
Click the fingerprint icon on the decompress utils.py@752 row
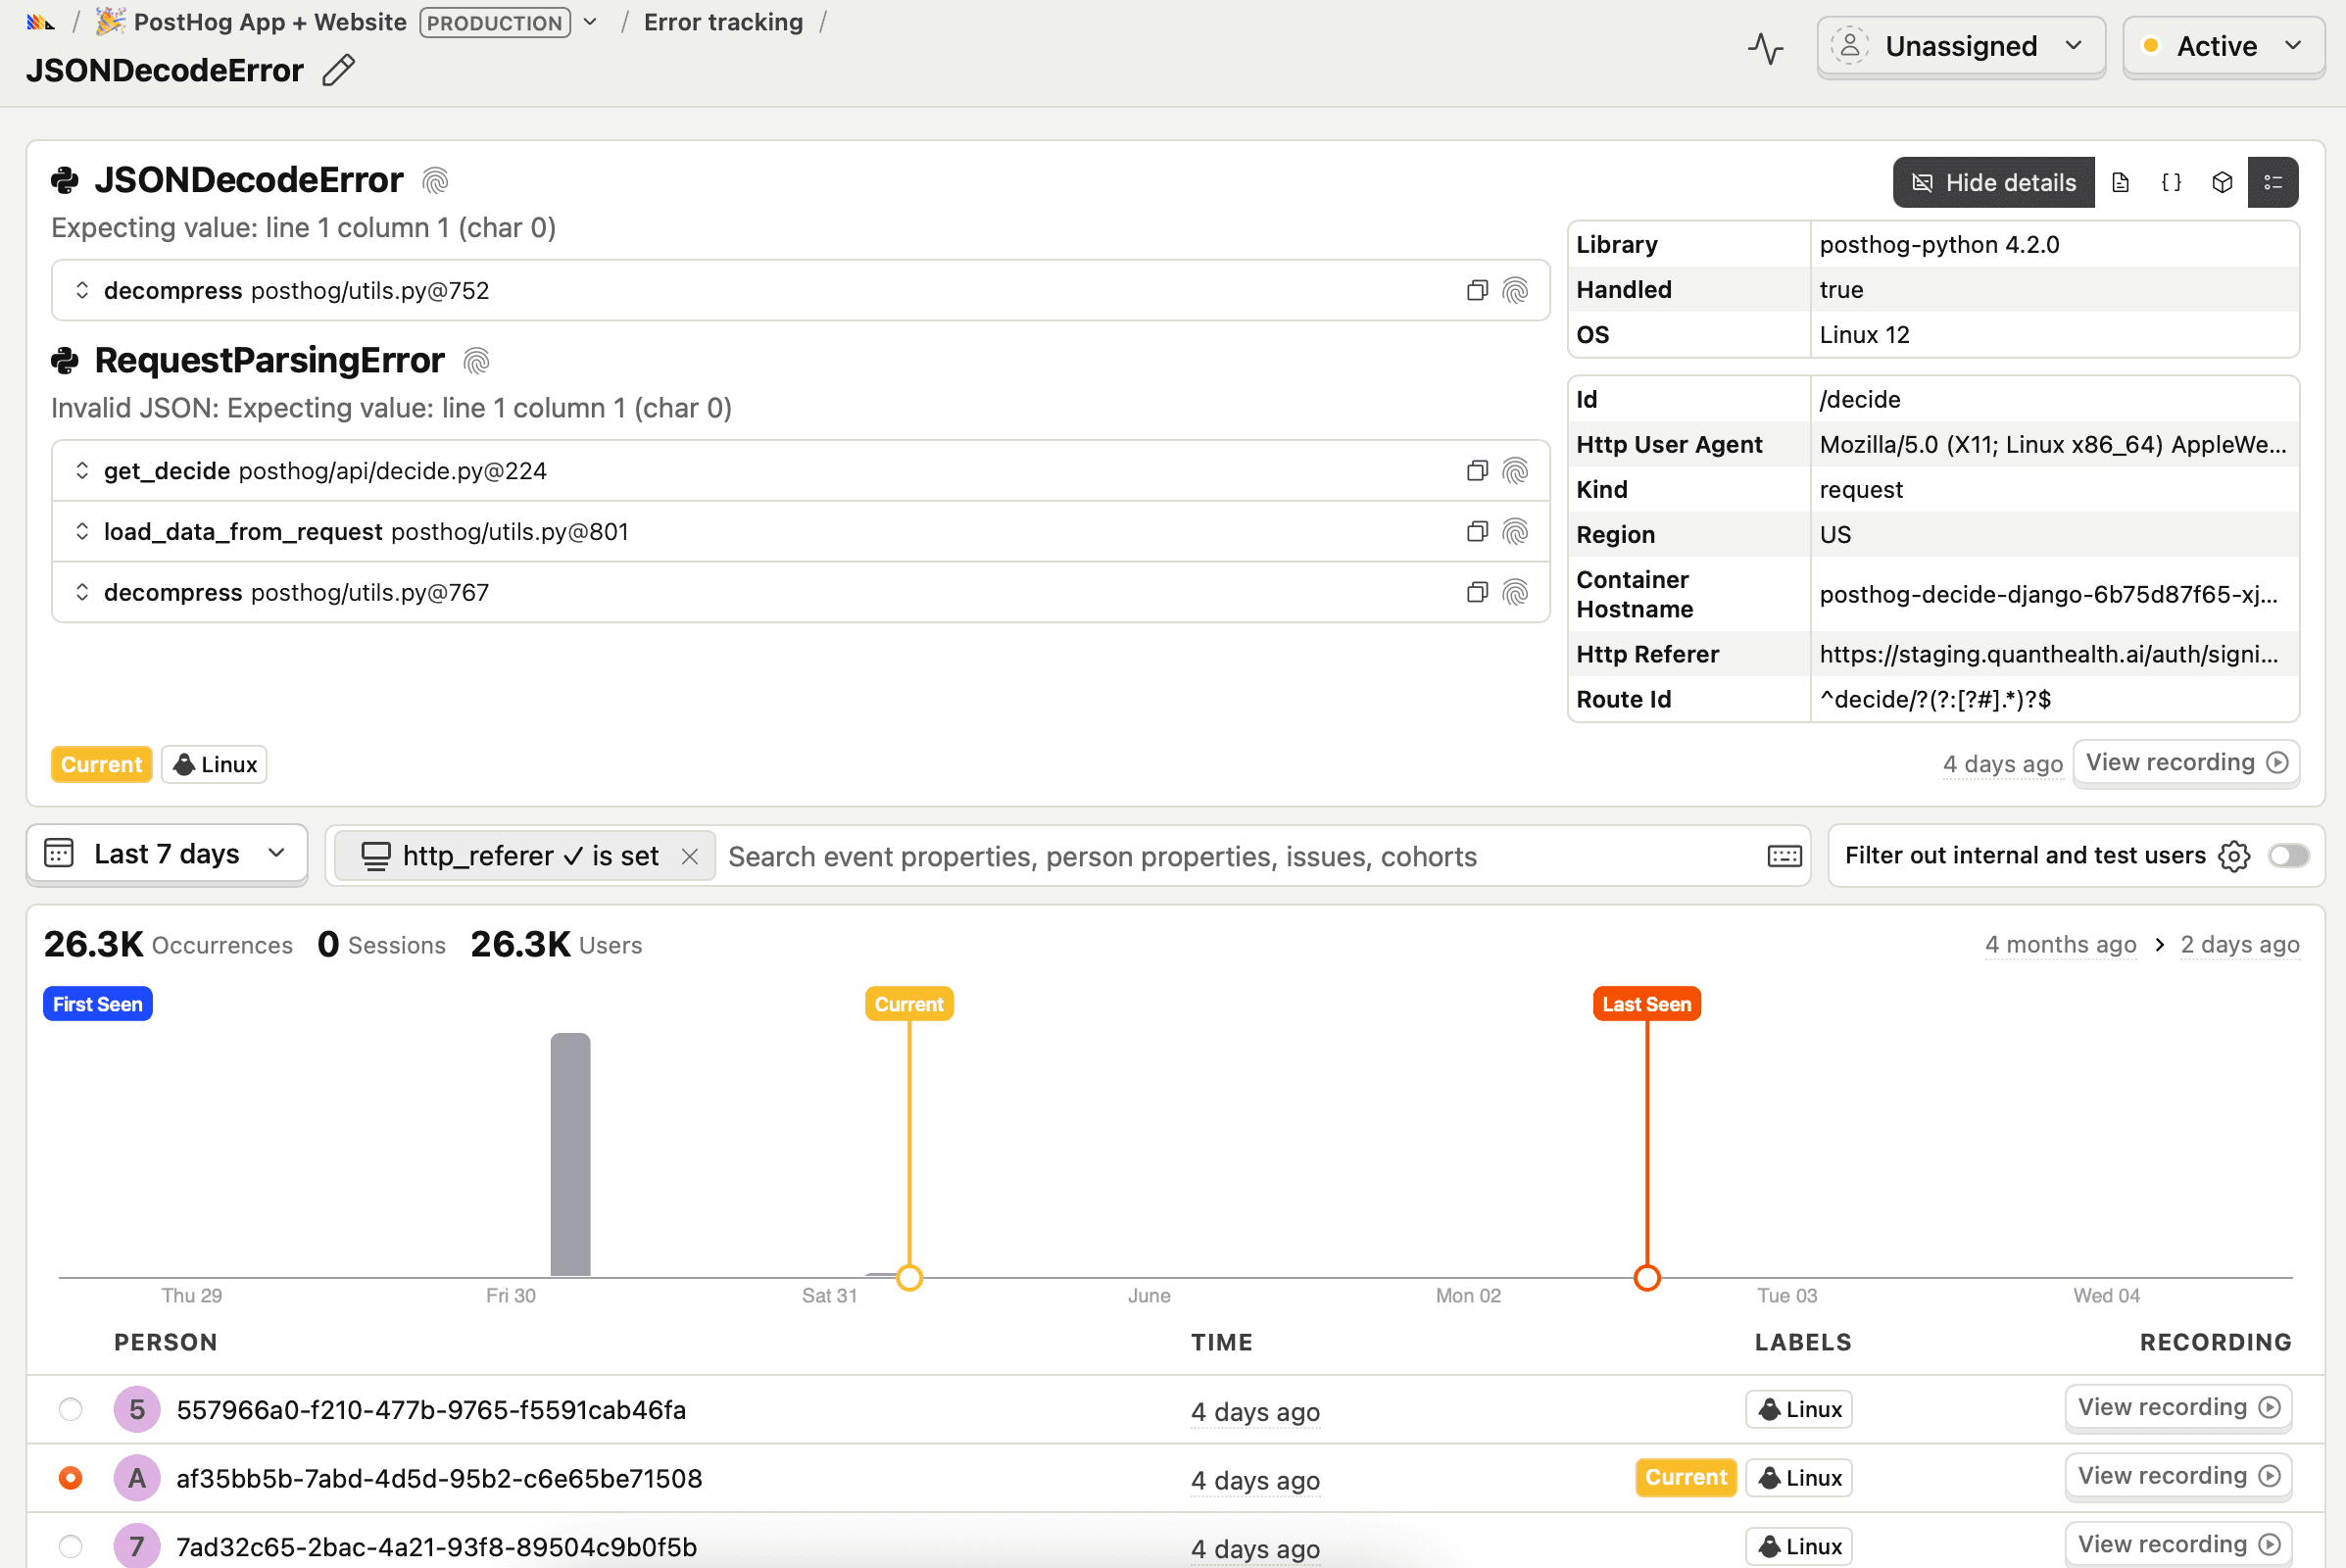pos(1516,291)
